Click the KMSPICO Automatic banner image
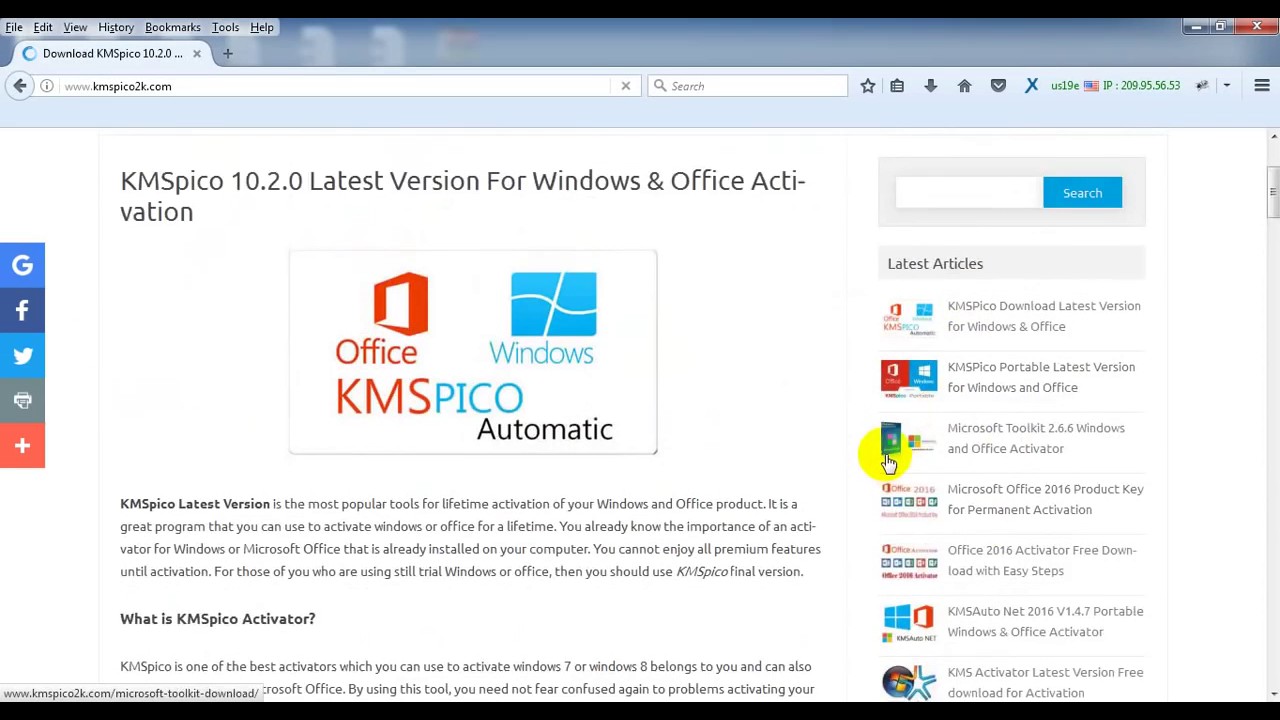 [x=473, y=352]
